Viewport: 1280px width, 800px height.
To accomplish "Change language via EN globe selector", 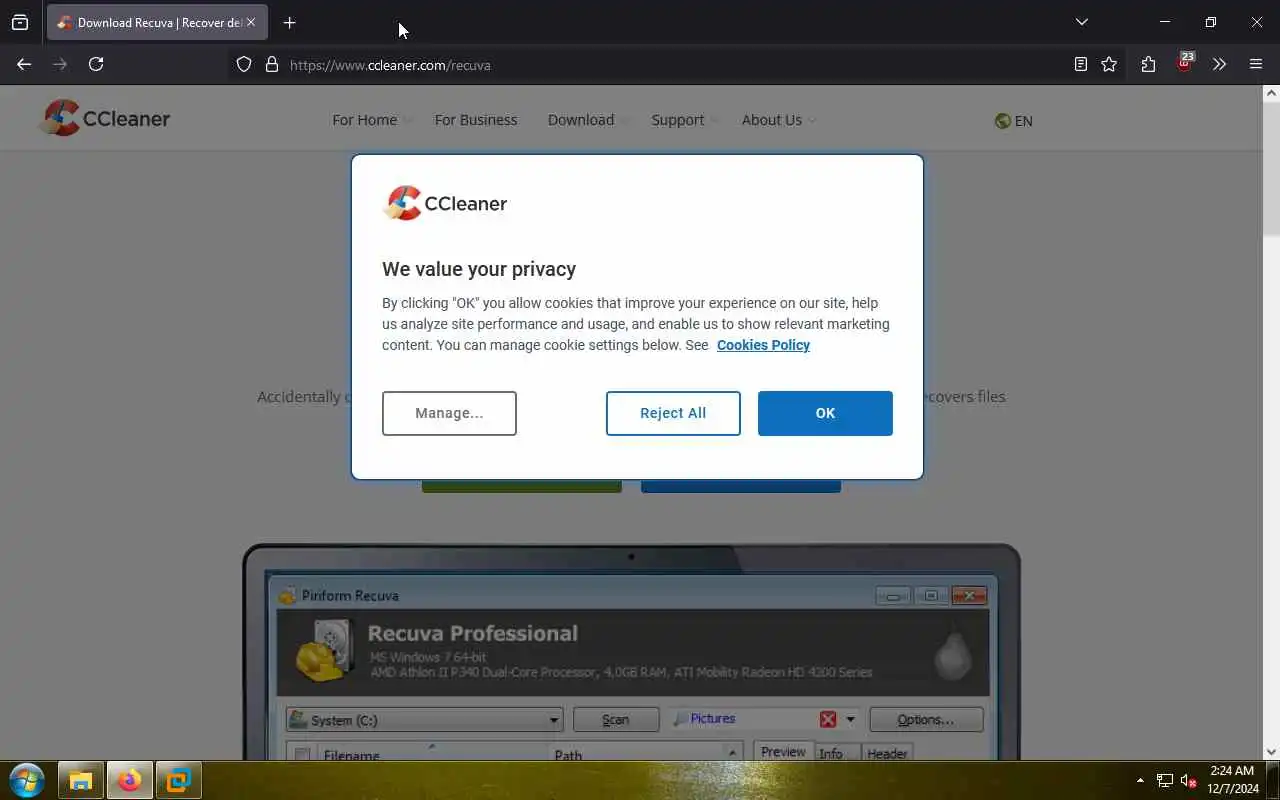I will 1013,121.
